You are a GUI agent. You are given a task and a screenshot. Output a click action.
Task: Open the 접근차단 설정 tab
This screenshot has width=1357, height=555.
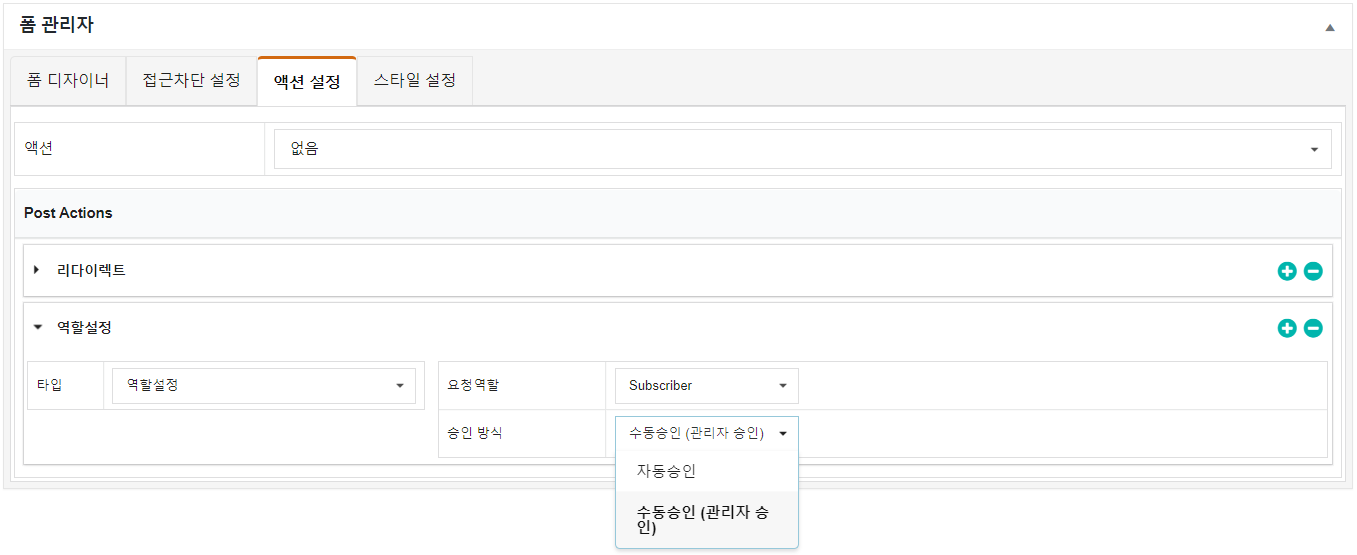[x=192, y=81]
